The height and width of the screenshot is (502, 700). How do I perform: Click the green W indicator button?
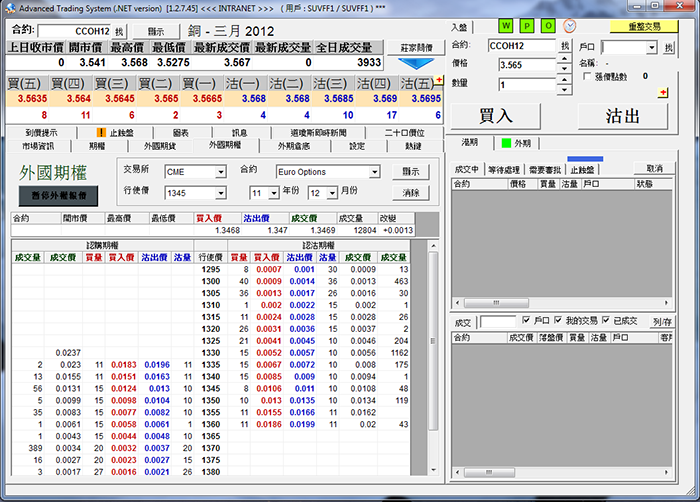(x=507, y=25)
